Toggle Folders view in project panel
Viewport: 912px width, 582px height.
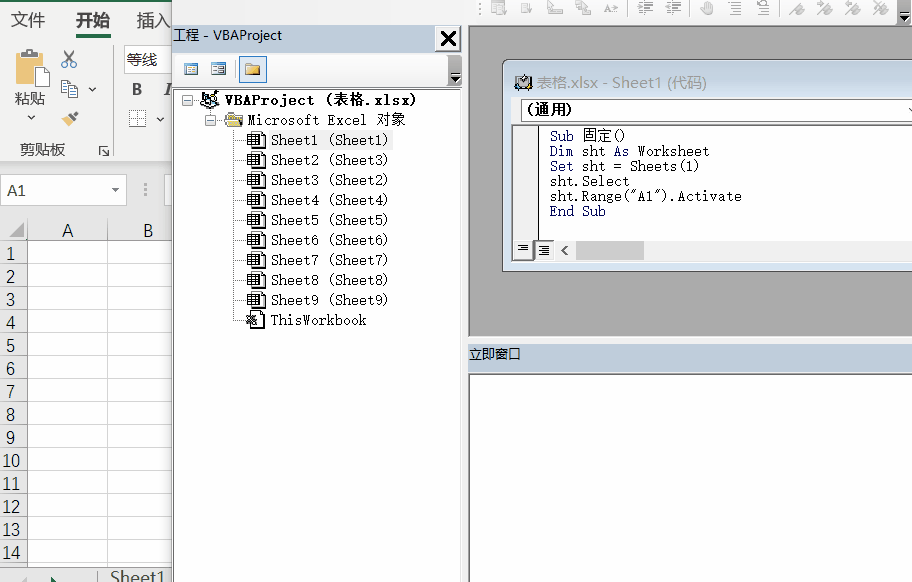point(252,69)
